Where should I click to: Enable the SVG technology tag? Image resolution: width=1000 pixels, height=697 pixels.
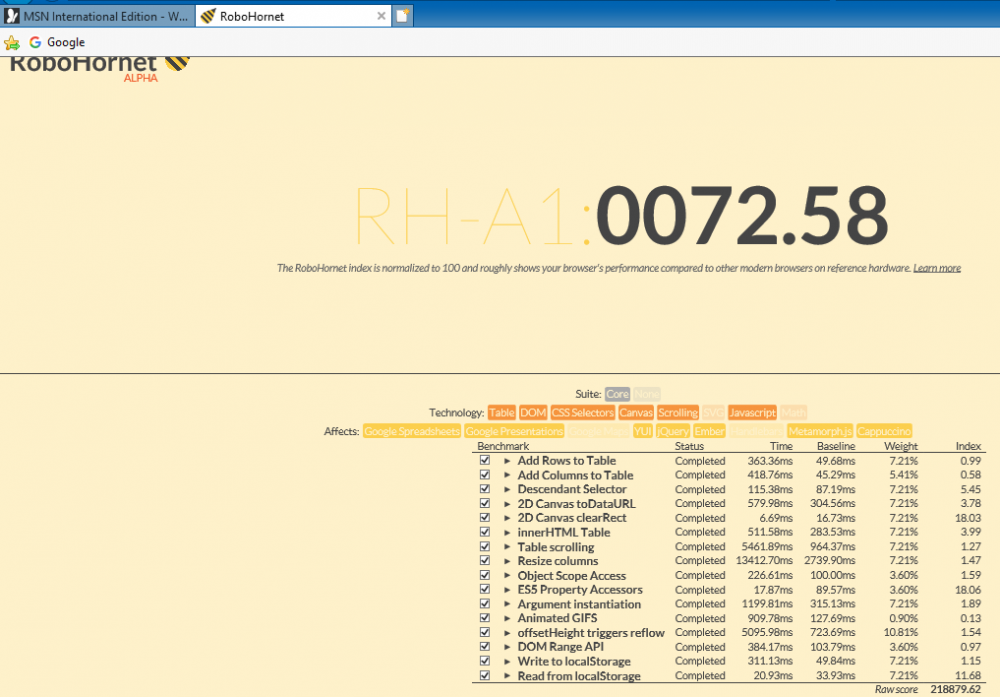713,413
